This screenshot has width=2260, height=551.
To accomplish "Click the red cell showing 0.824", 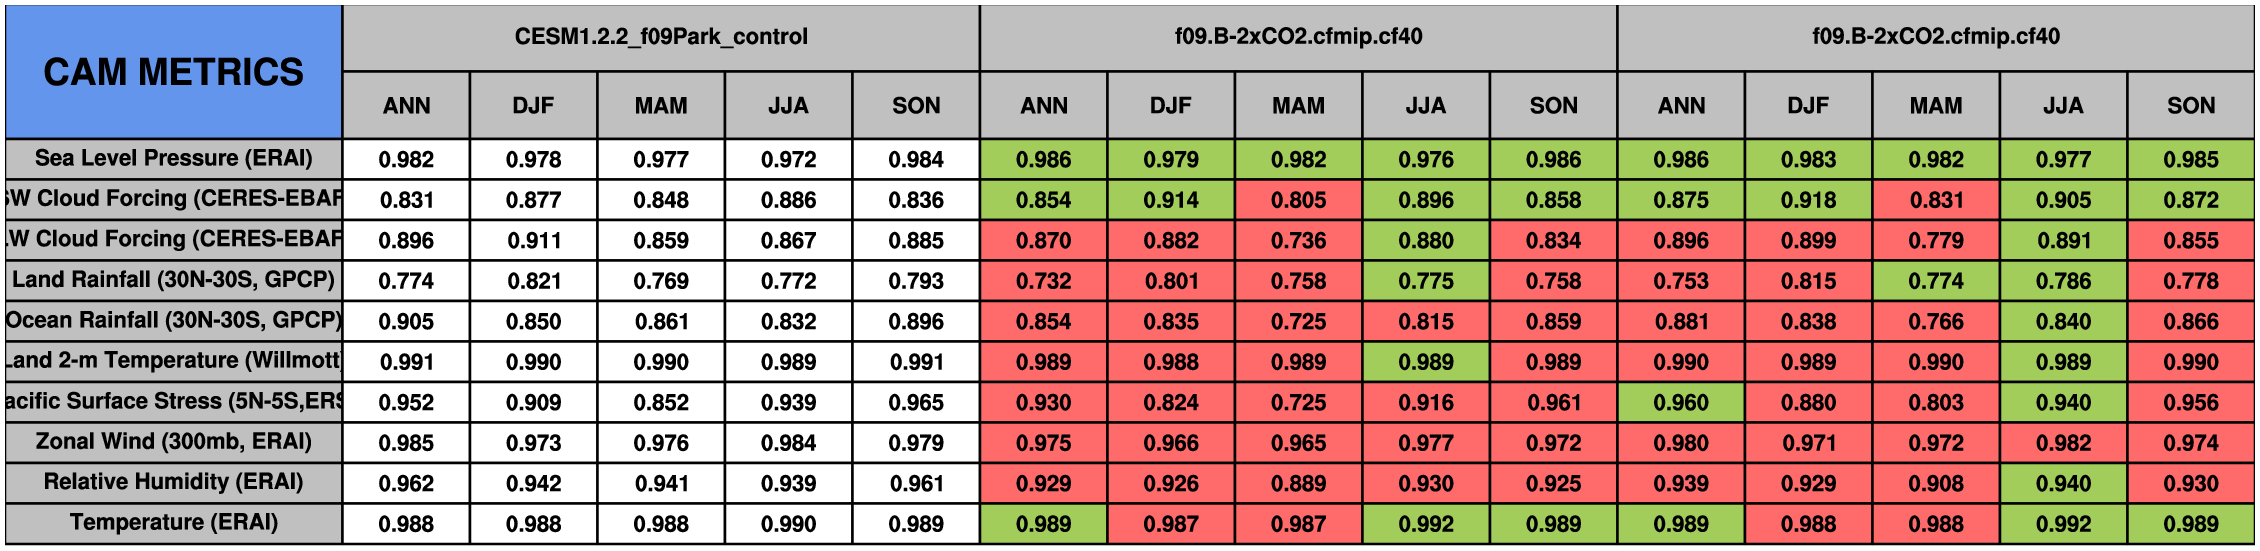I will [x=1171, y=403].
